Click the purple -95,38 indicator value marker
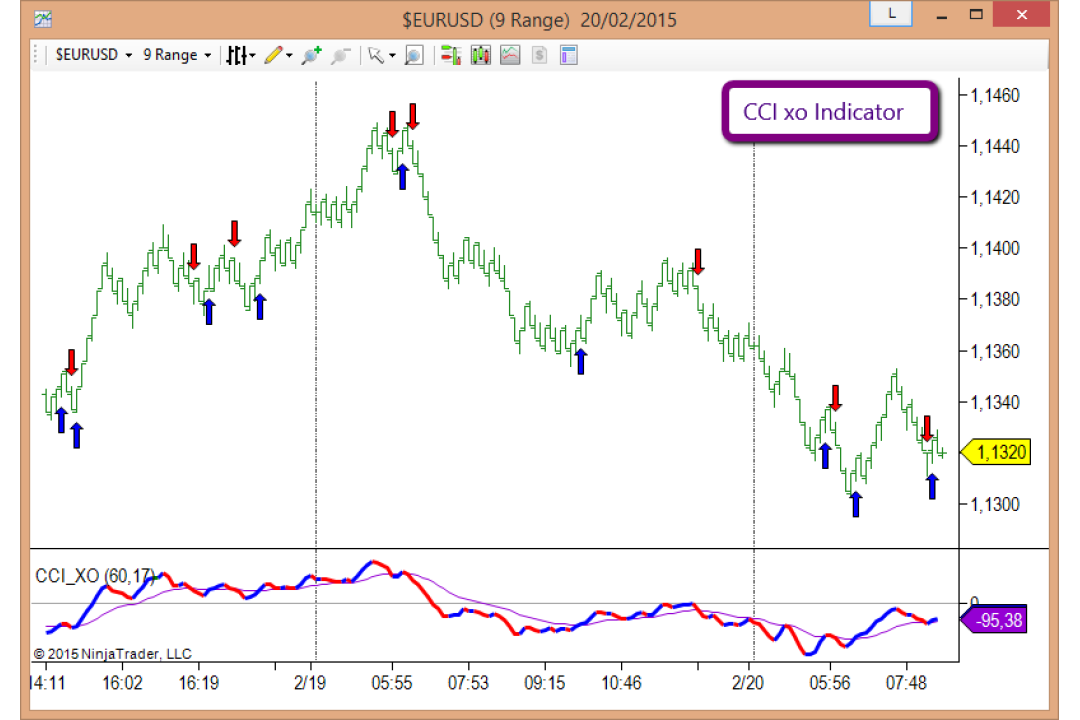The width and height of the screenshot is (1080, 720). (993, 620)
